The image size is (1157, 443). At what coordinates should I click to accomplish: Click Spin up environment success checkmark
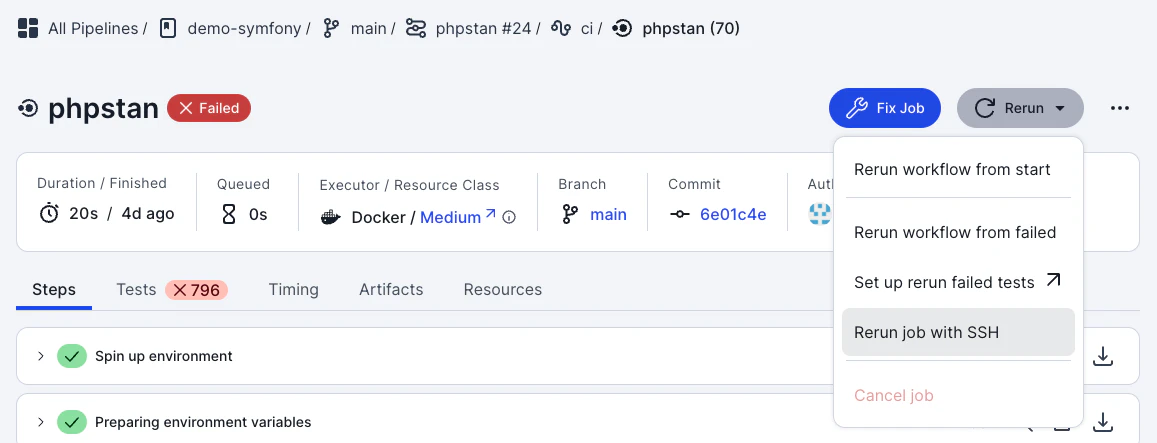click(72, 356)
